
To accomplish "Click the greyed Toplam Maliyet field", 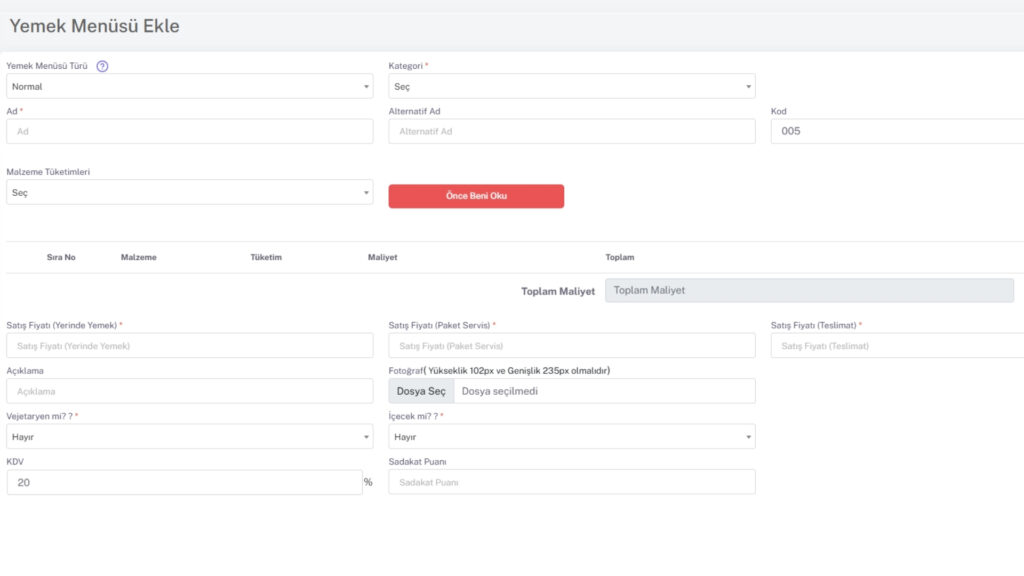I will (x=809, y=291).
